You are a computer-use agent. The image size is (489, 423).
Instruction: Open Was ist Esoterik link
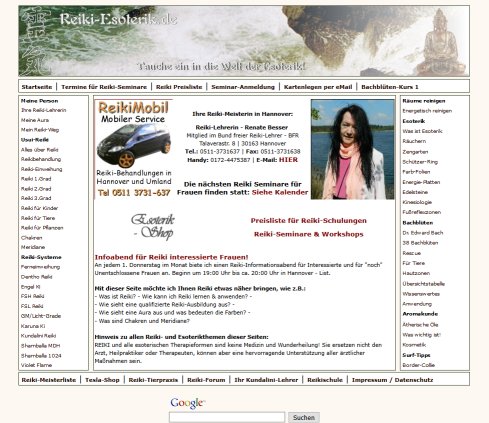(x=422, y=131)
